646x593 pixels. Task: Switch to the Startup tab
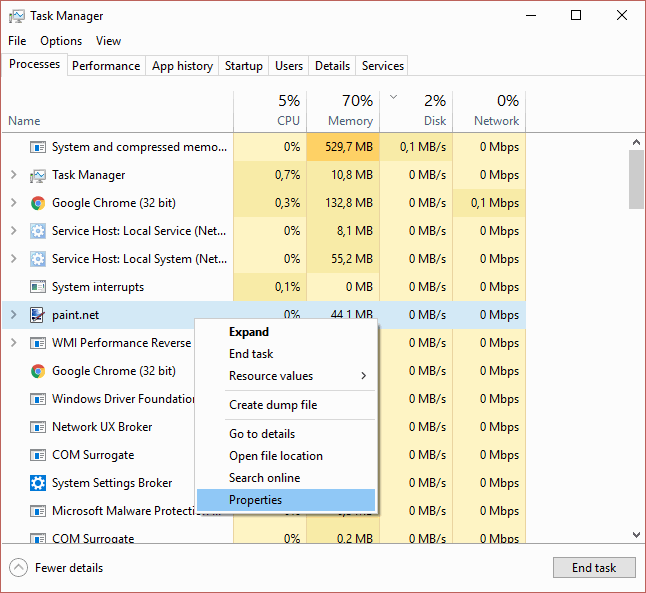click(x=243, y=66)
